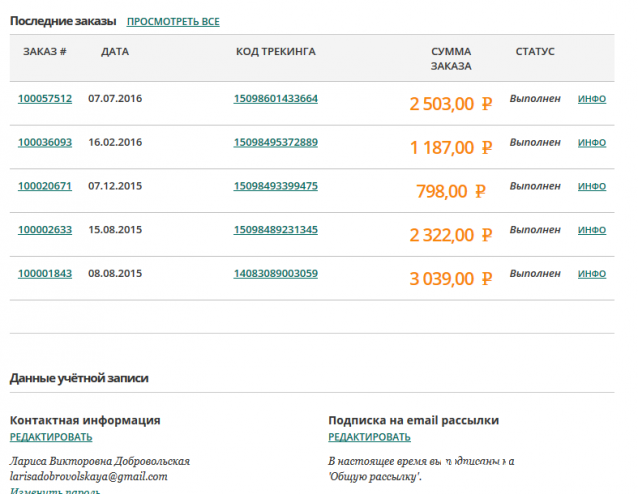Open order number 100020671
The width and height of the screenshot is (638, 494).
[45, 186]
